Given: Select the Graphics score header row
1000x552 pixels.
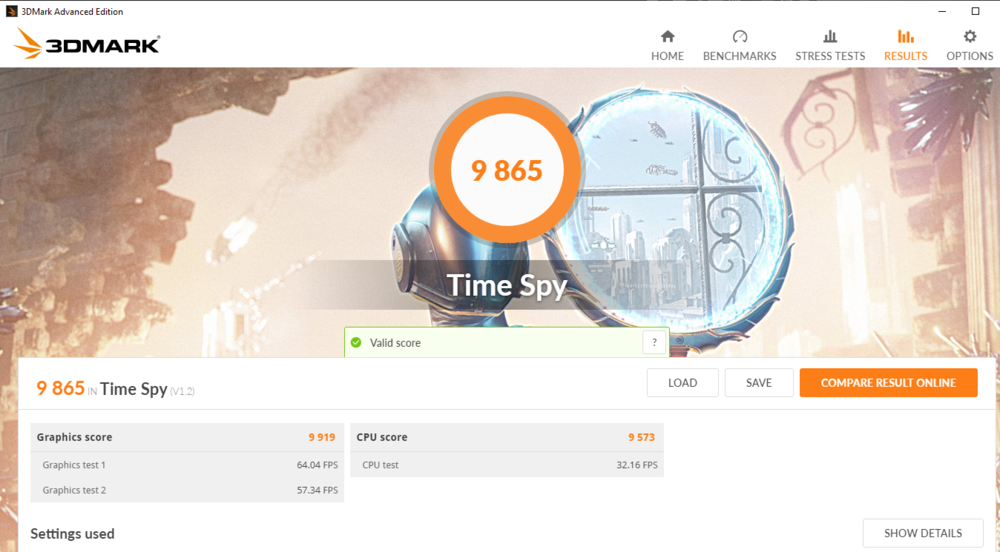Looking at the screenshot, I should coord(187,437).
